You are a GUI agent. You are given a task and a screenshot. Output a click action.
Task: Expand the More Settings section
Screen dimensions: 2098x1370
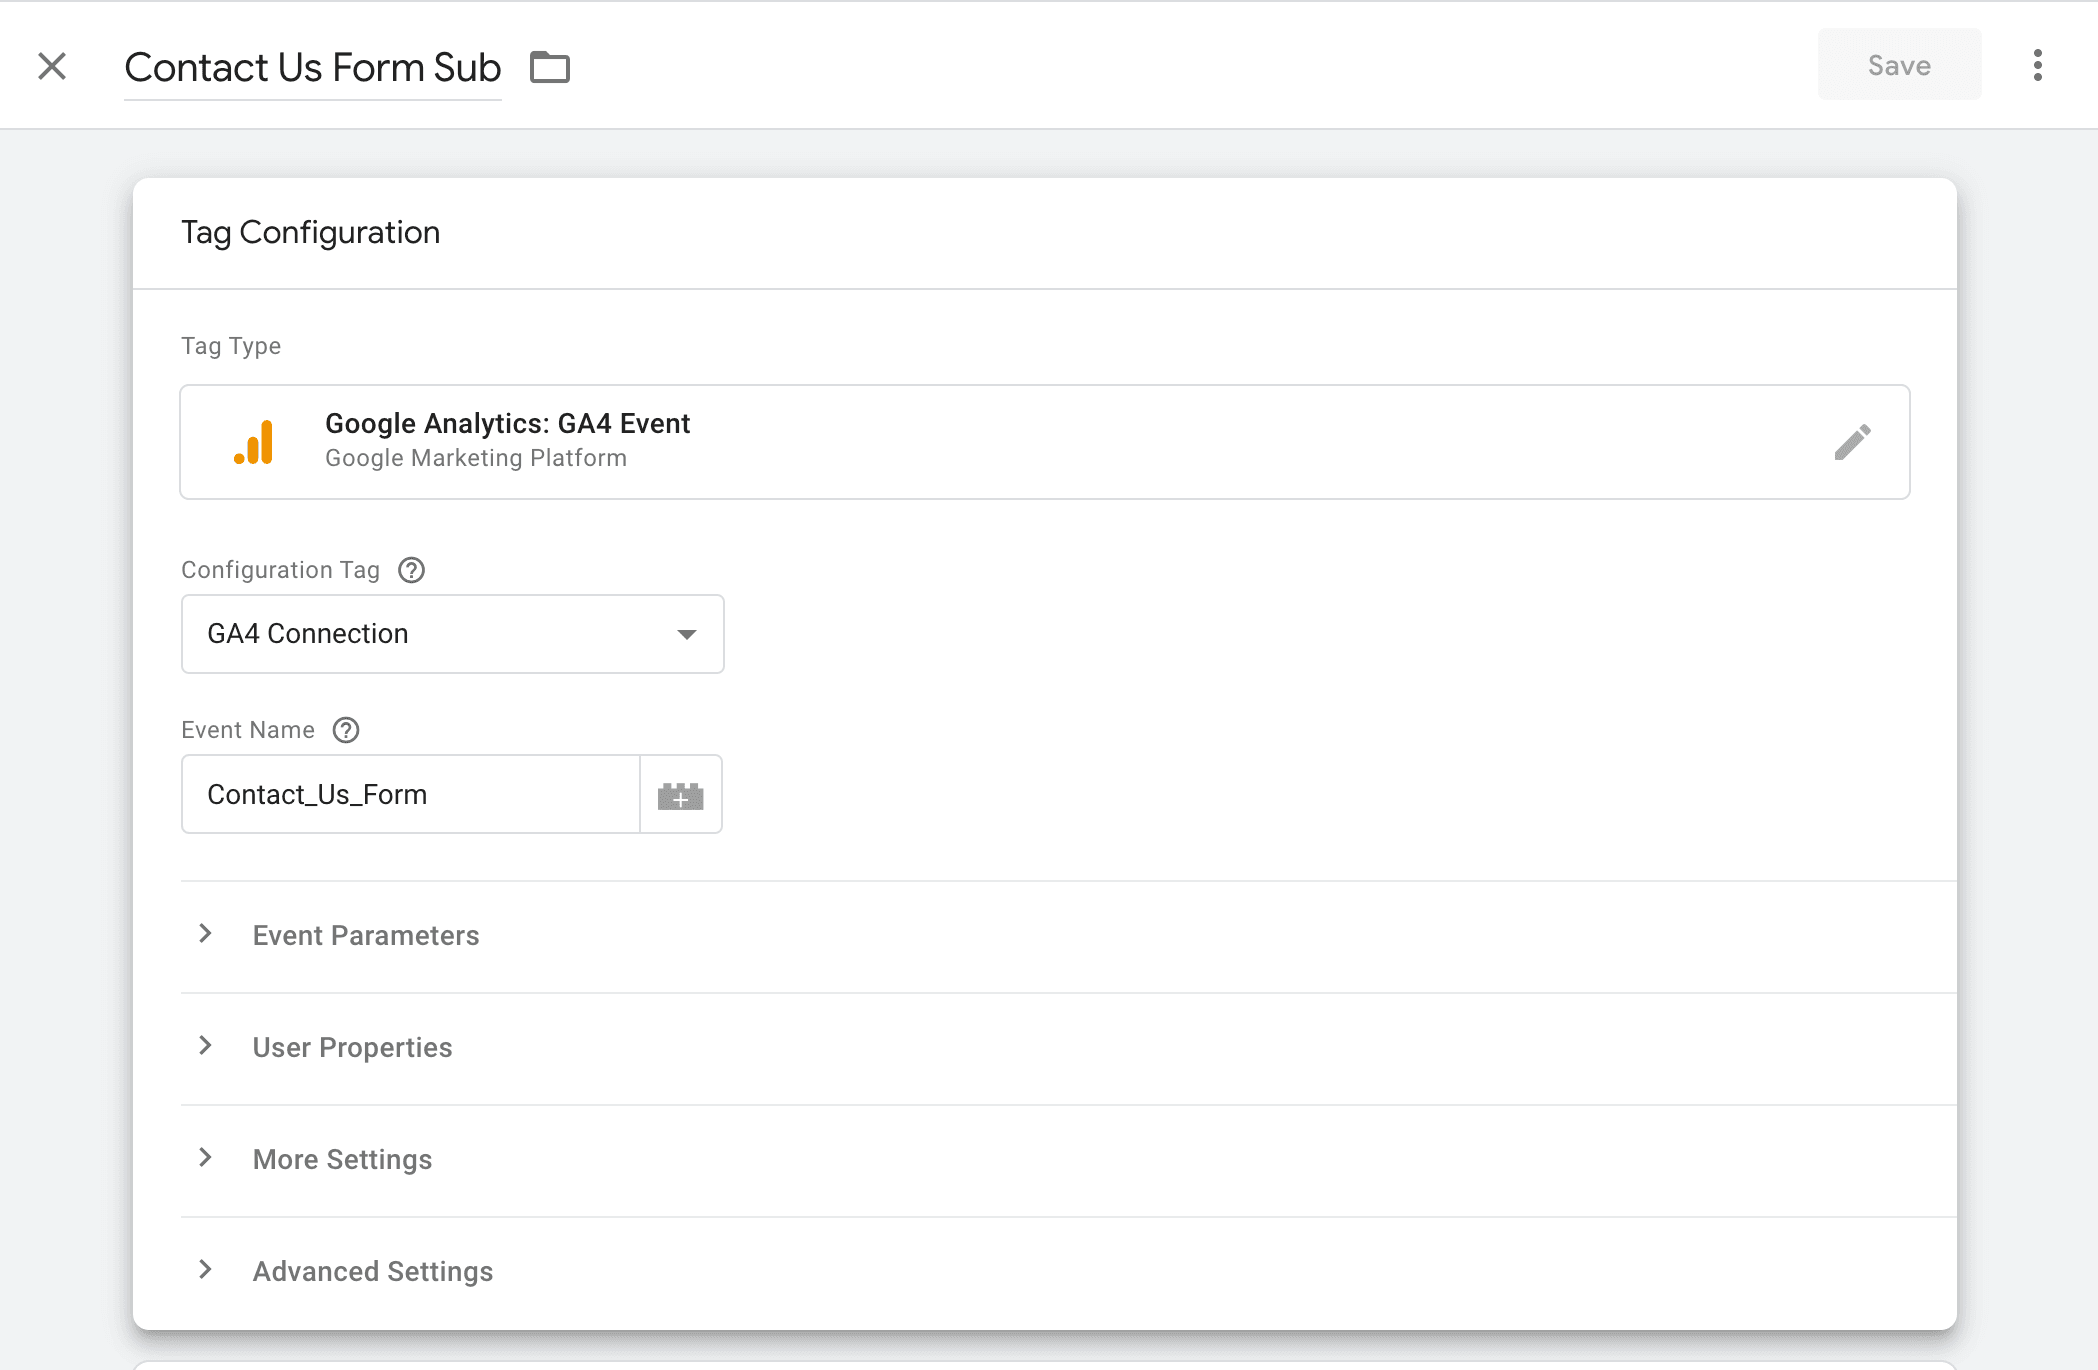(x=343, y=1159)
